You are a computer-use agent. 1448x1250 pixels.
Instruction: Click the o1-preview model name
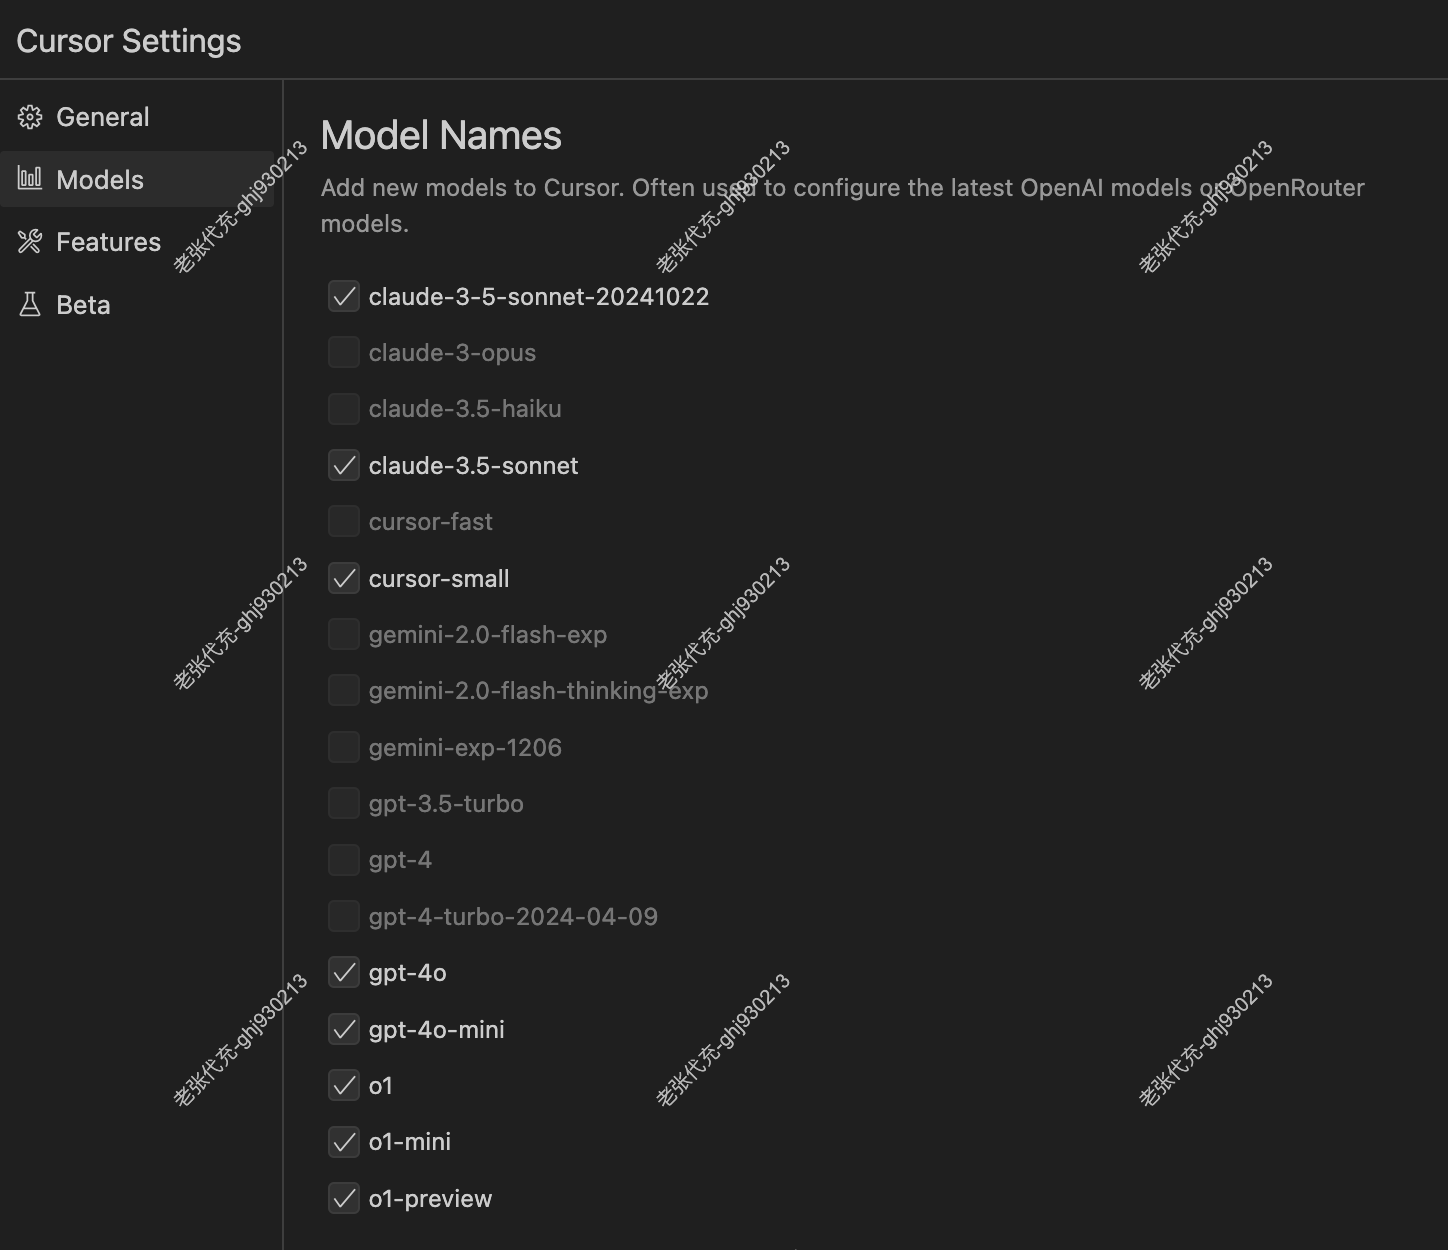(x=430, y=1199)
